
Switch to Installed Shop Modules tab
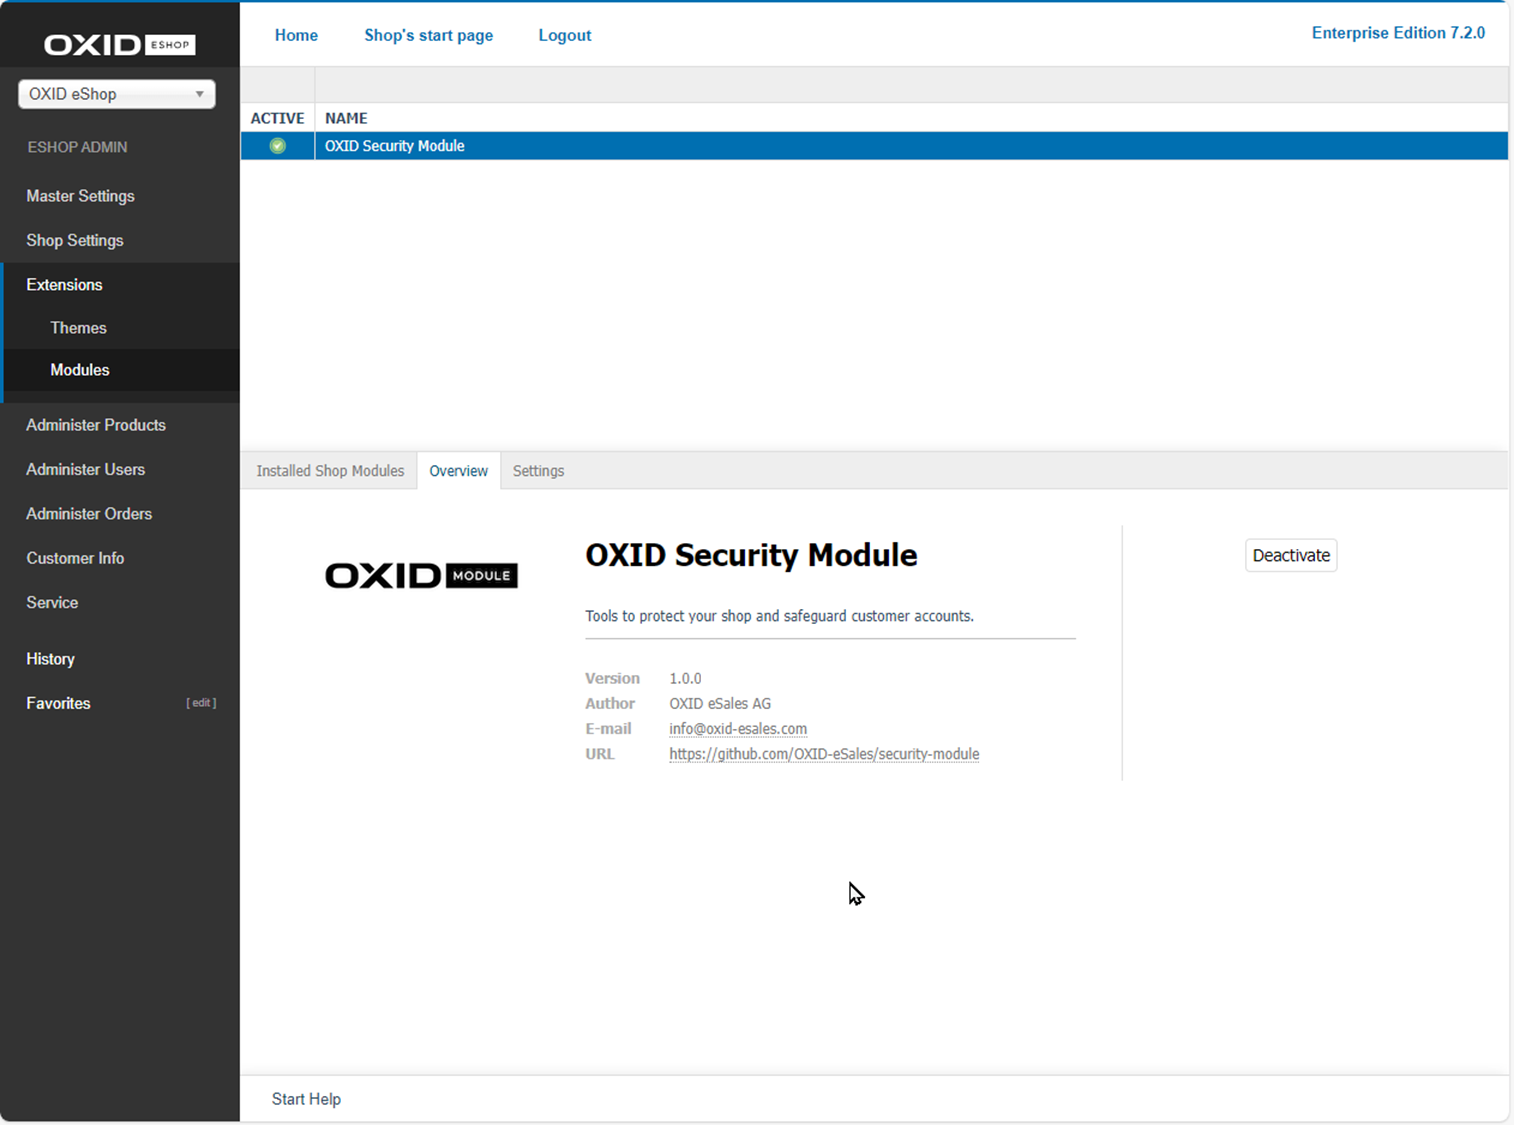tap(330, 471)
